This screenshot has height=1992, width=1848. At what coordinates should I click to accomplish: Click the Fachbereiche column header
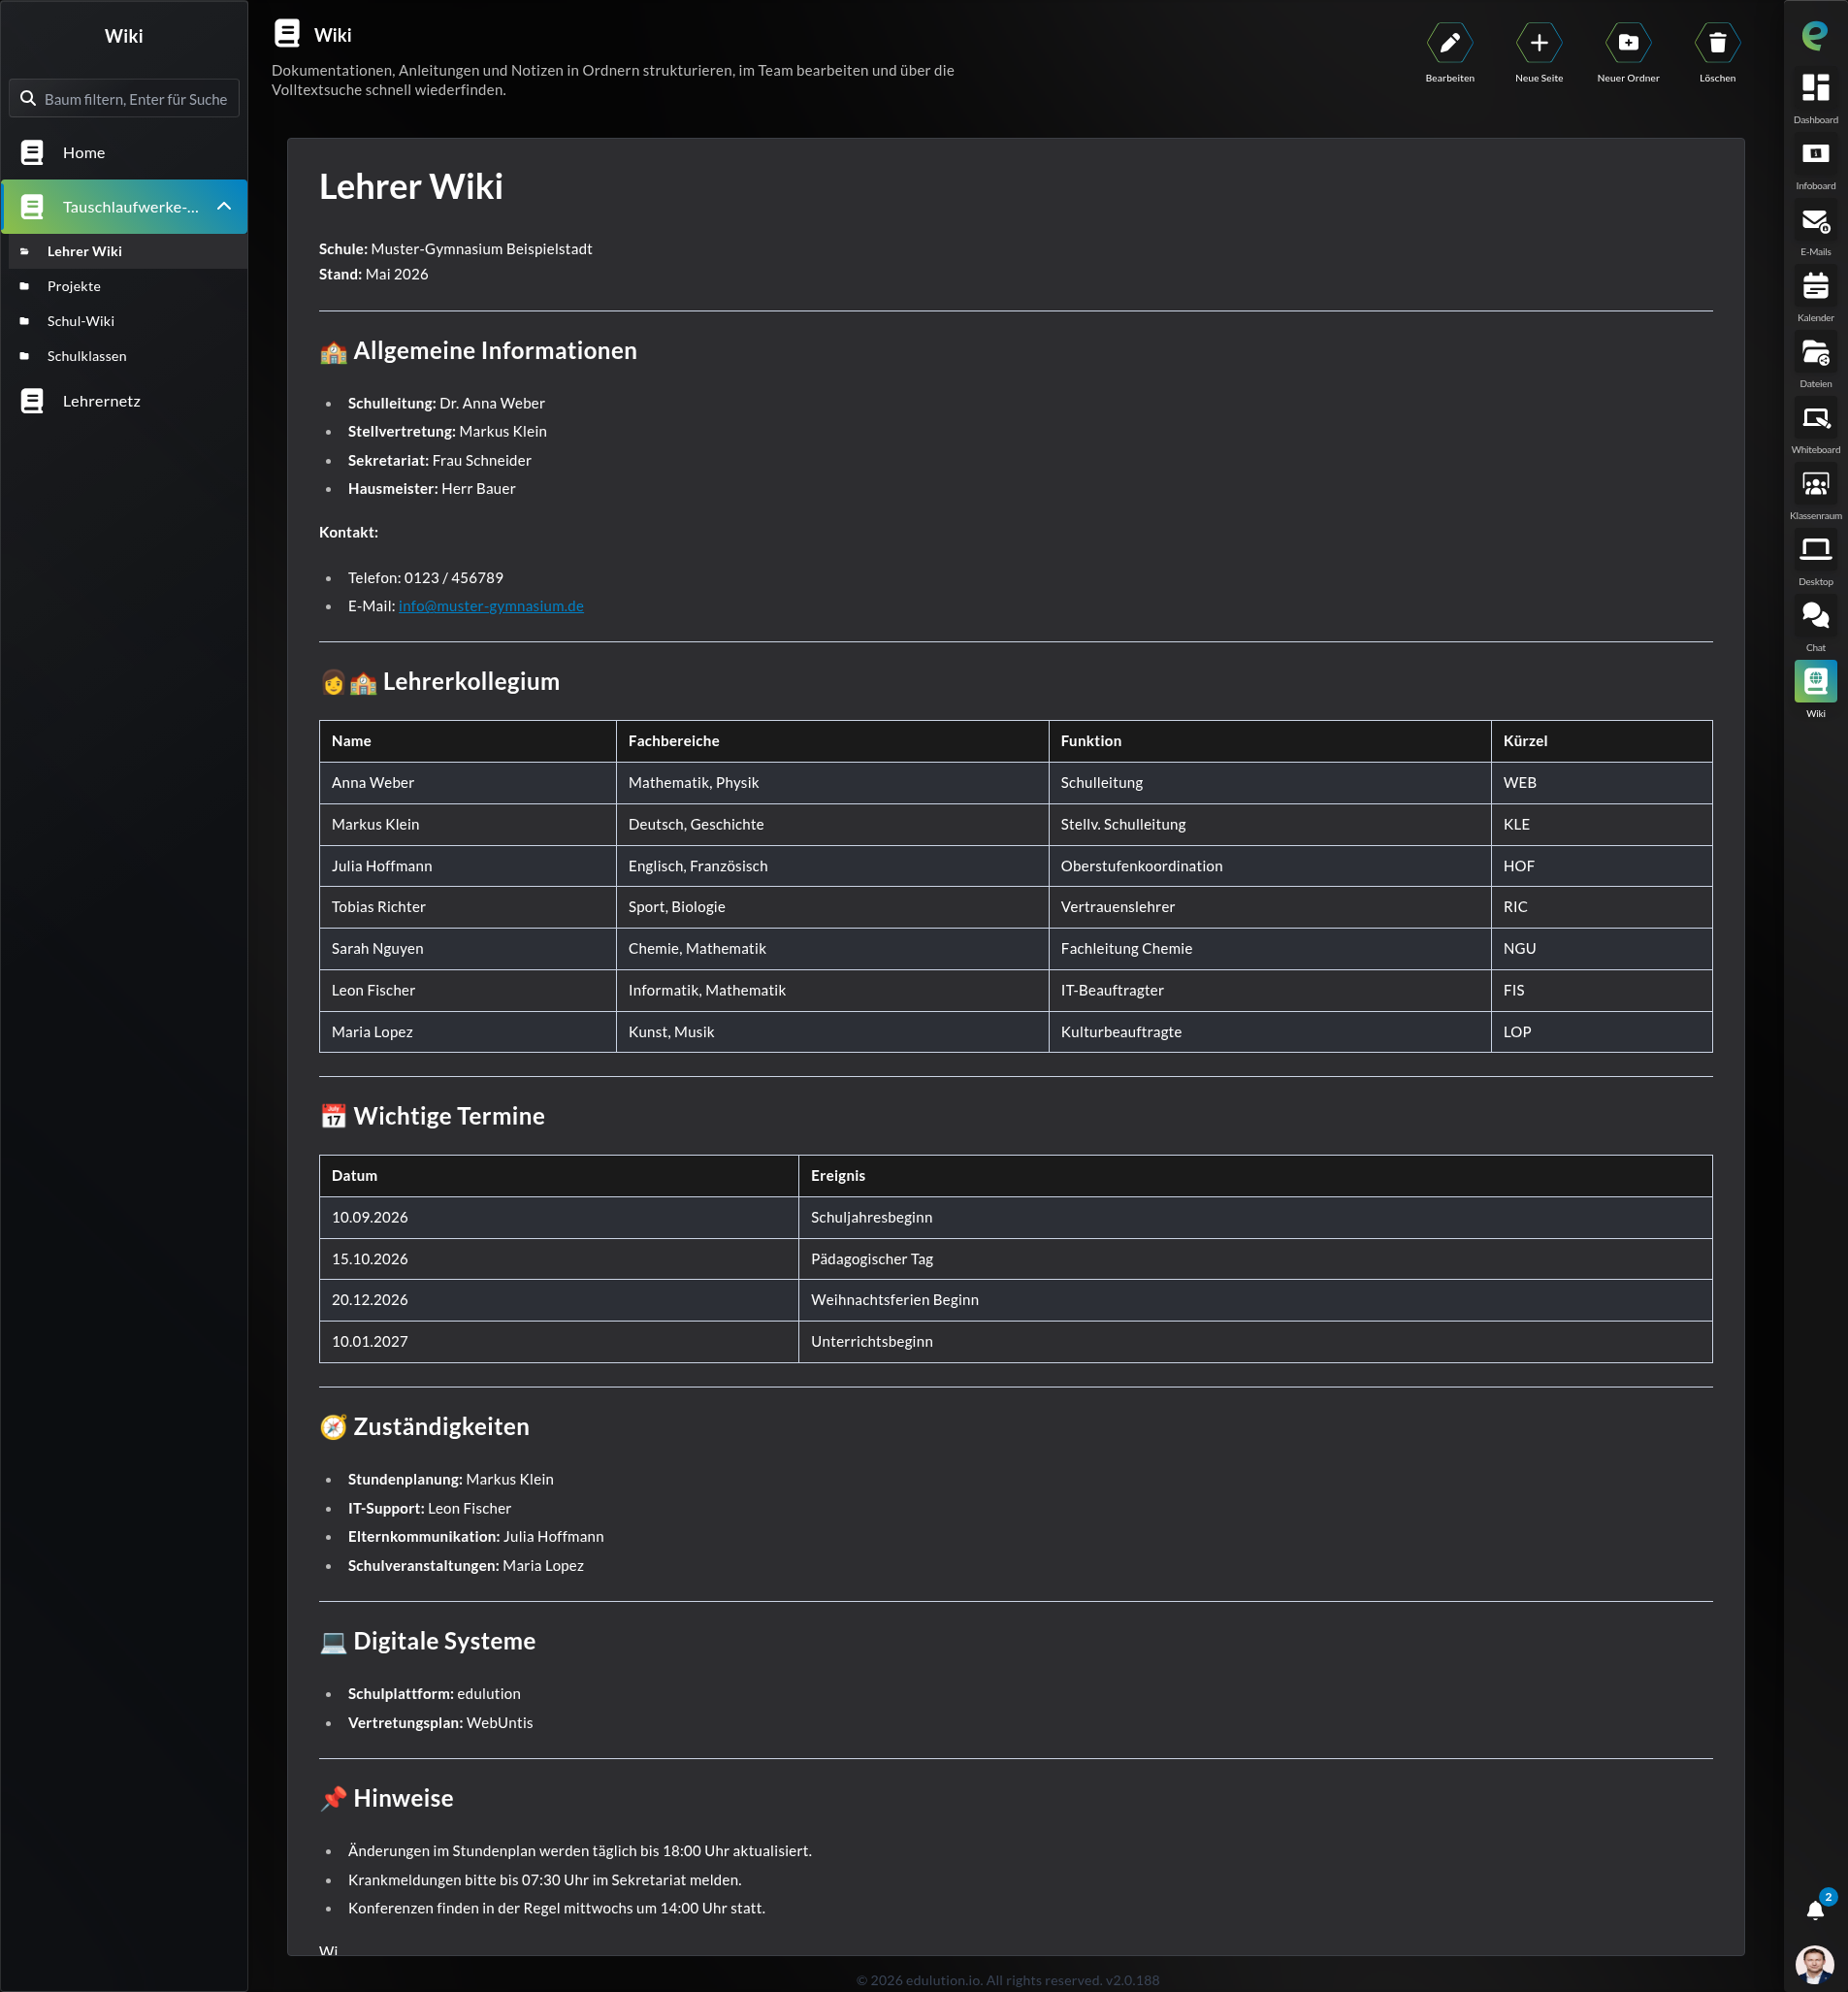pyautogui.click(x=832, y=741)
